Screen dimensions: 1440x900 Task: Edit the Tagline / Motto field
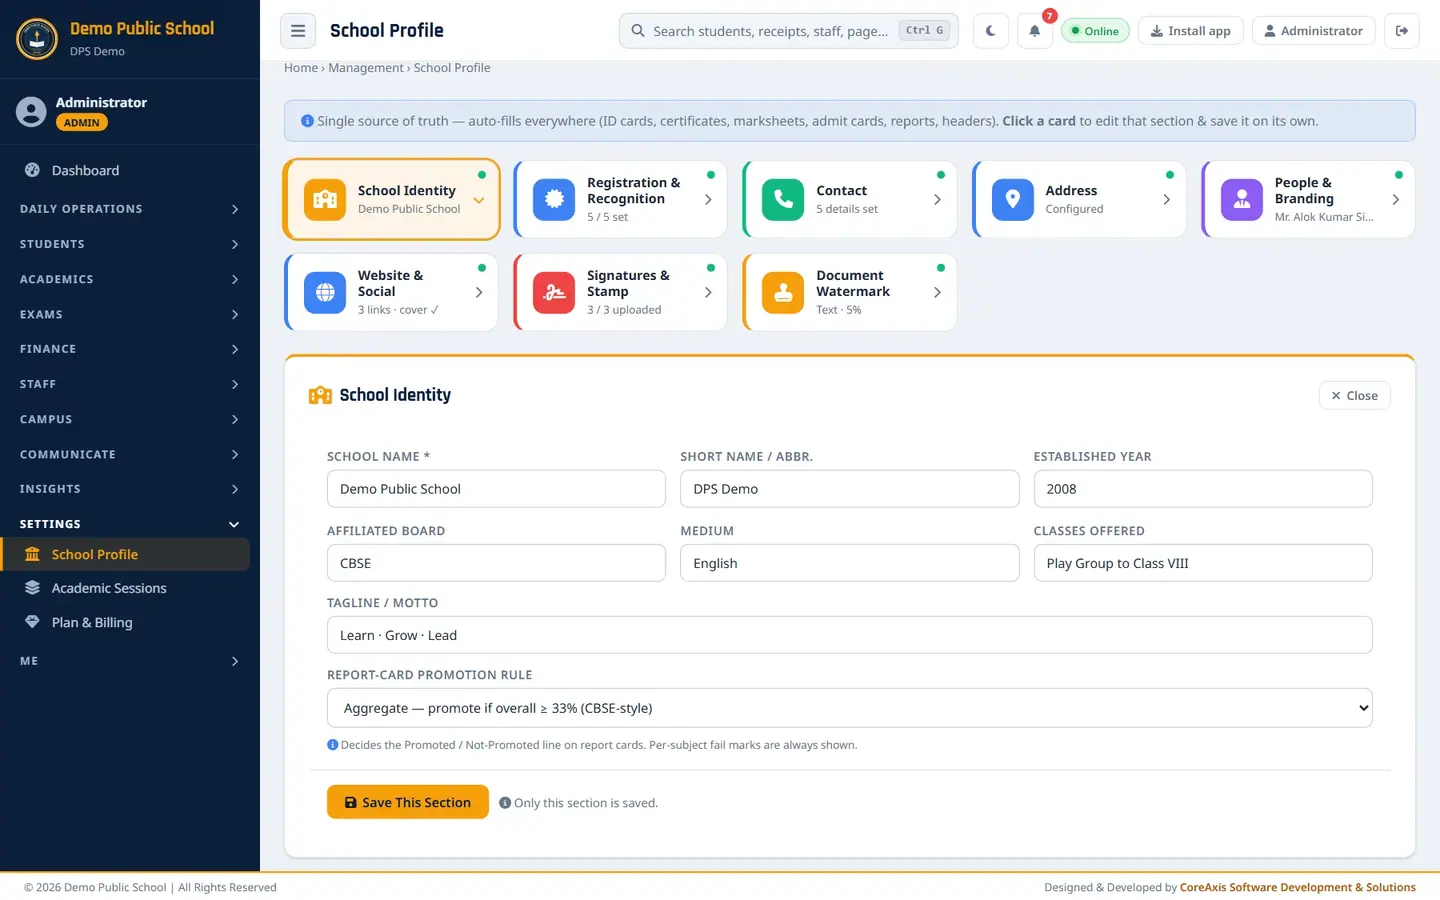(x=850, y=635)
